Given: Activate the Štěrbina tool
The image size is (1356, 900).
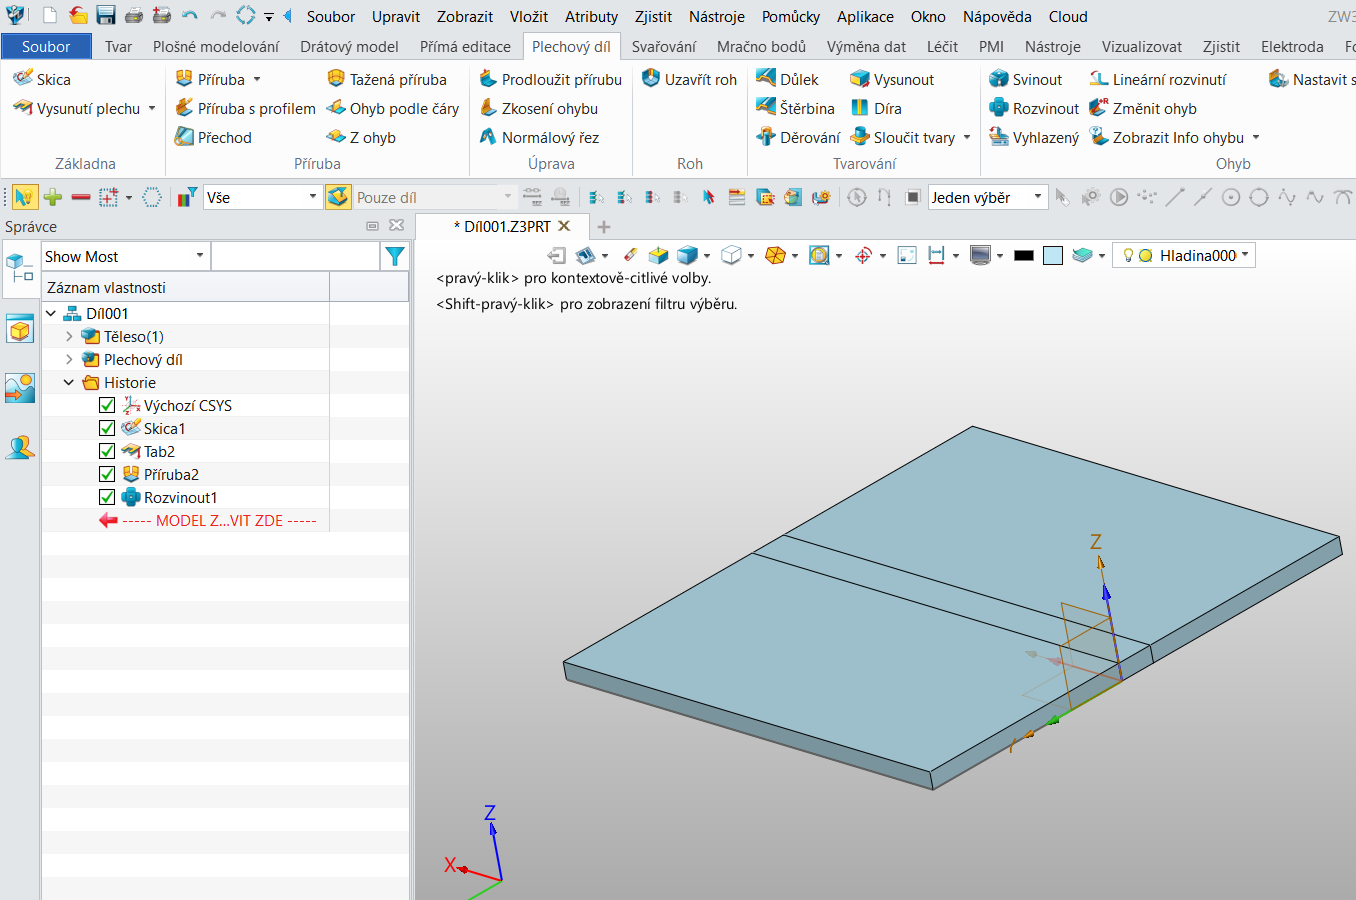Looking at the screenshot, I should click(x=795, y=108).
